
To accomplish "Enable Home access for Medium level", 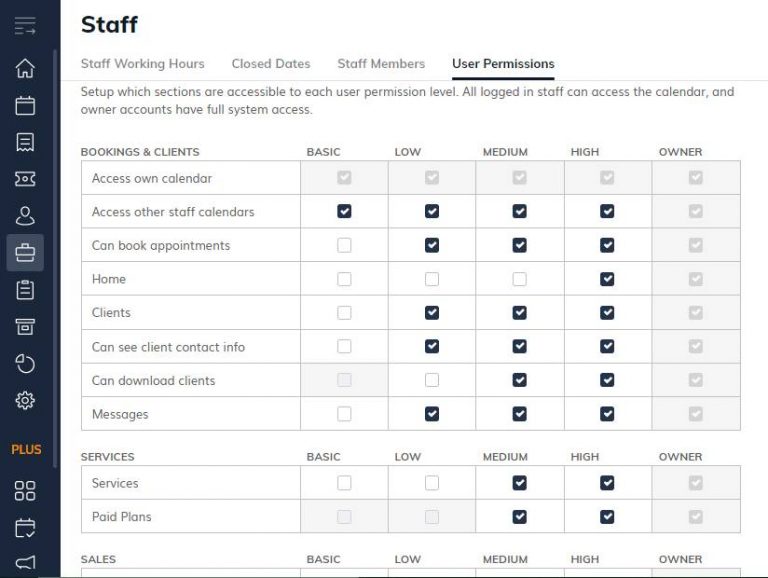I will [519, 279].
